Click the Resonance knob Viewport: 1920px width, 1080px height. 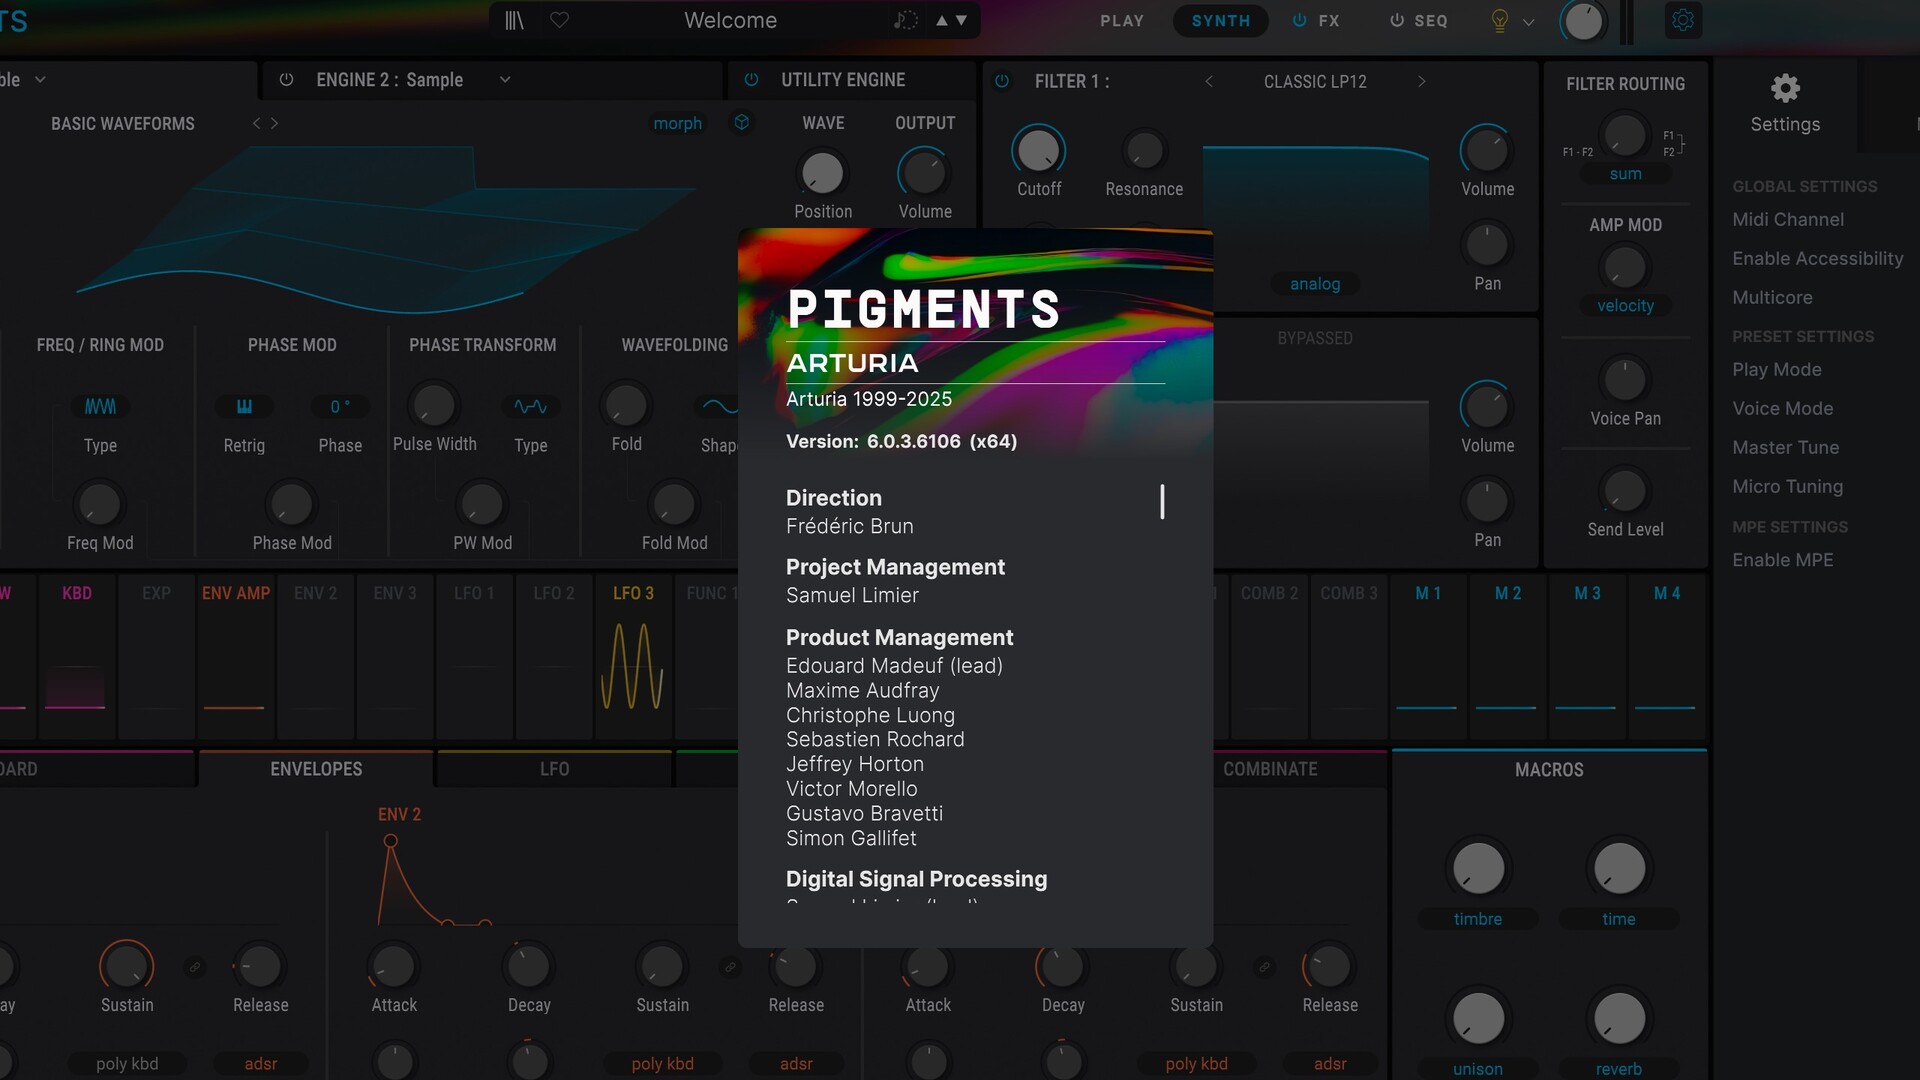pos(1144,151)
